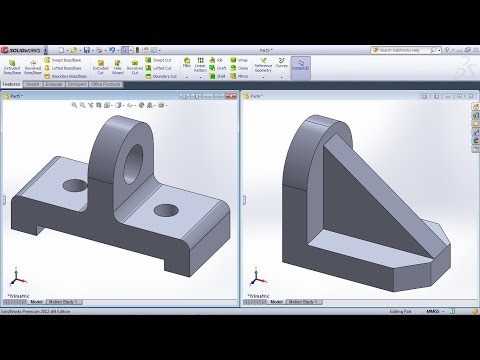Click the Save icon
480x360 pixels.
[87, 50]
